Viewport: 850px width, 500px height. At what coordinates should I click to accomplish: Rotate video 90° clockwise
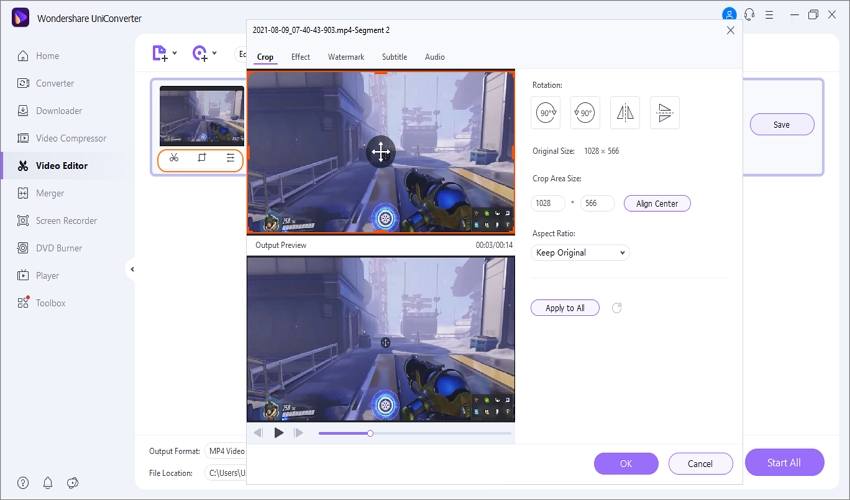[546, 113]
